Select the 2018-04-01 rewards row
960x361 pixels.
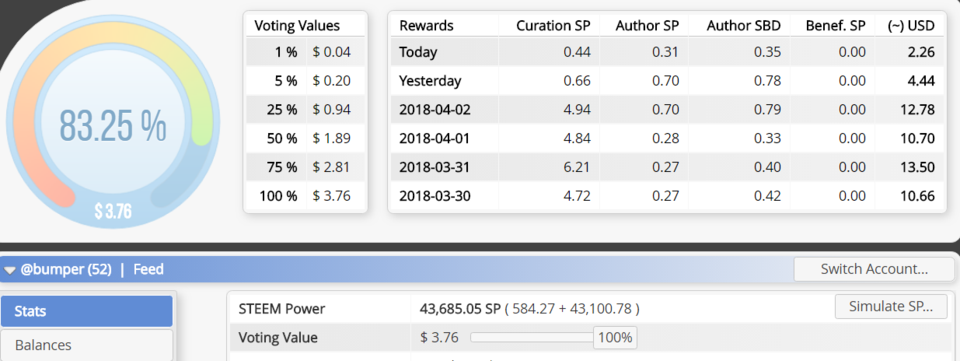[667, 138]
